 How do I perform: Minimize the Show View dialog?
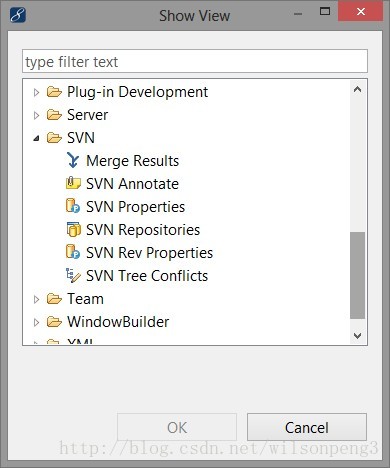[x=298, y=13]
